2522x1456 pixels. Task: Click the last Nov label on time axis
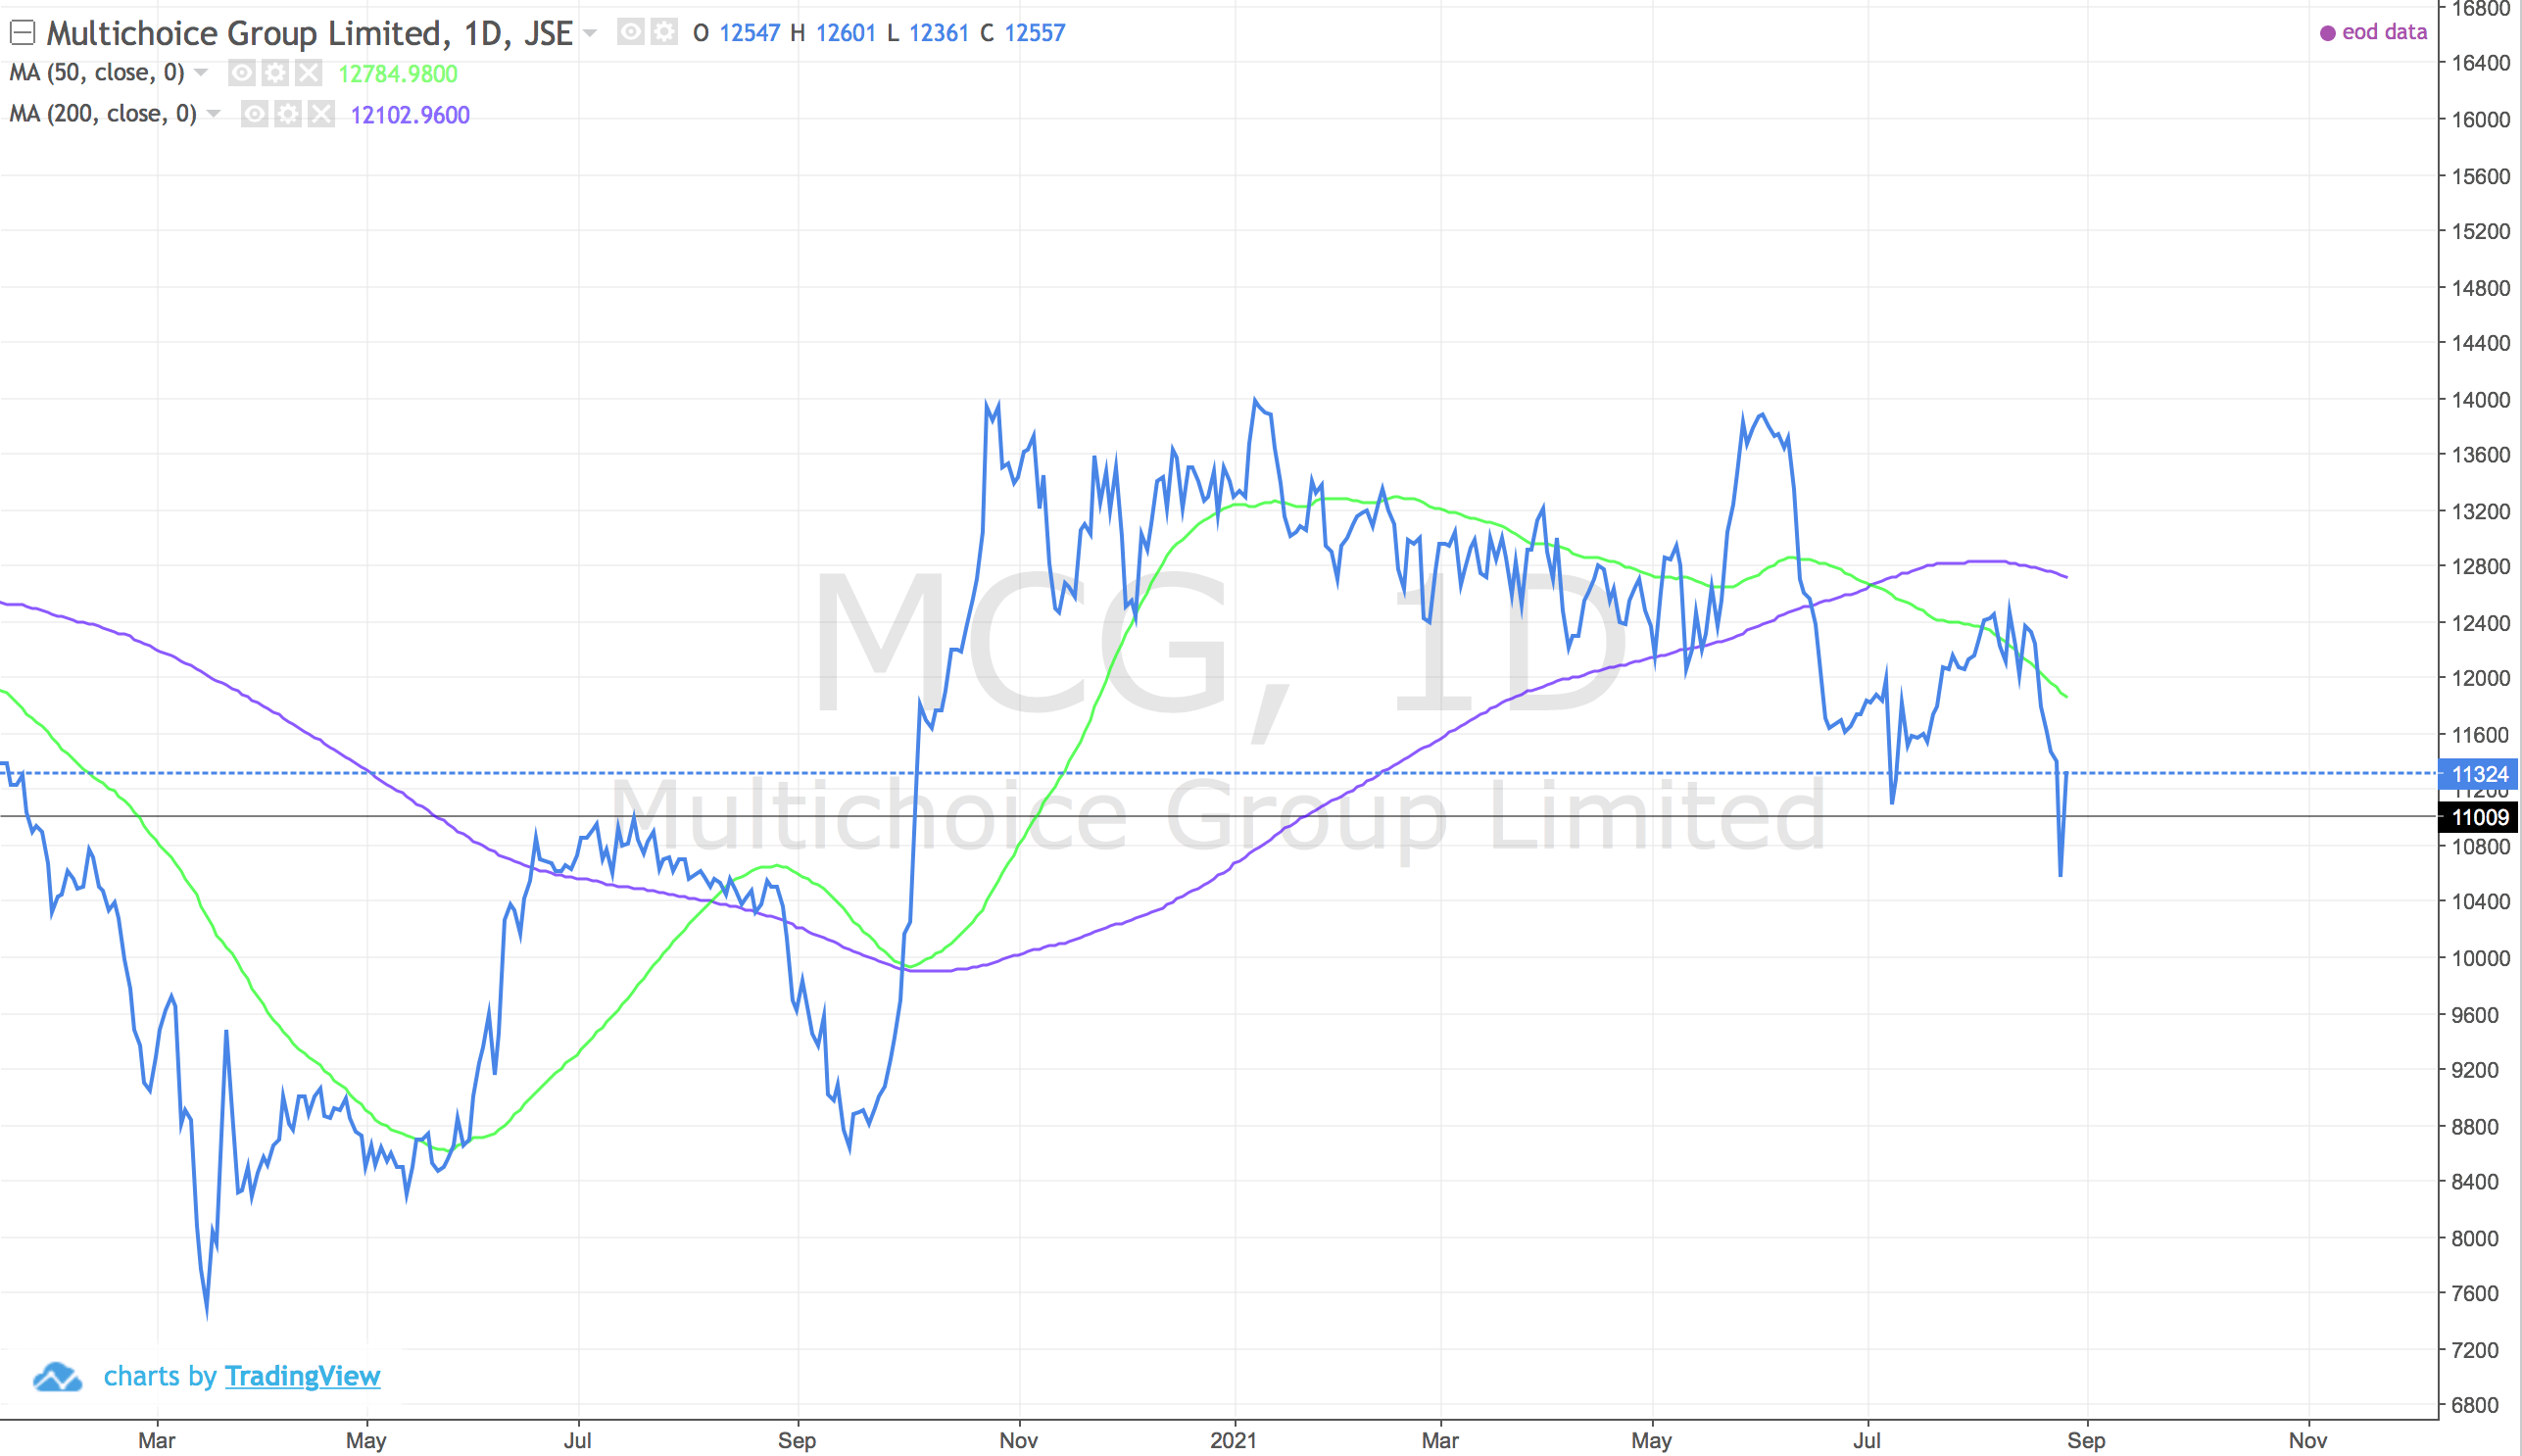2308,1440
